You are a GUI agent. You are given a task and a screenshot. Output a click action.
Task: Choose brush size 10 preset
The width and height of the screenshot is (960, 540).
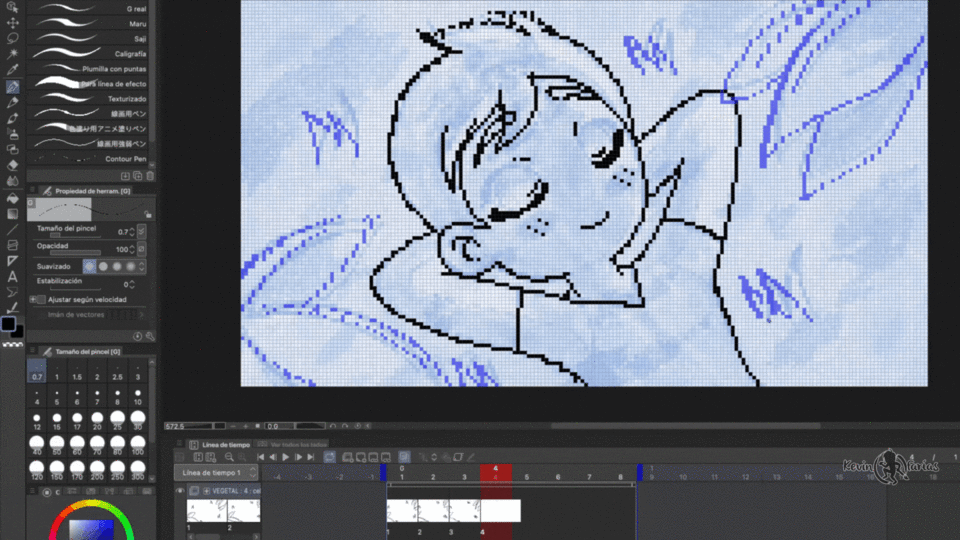(138, 397)
